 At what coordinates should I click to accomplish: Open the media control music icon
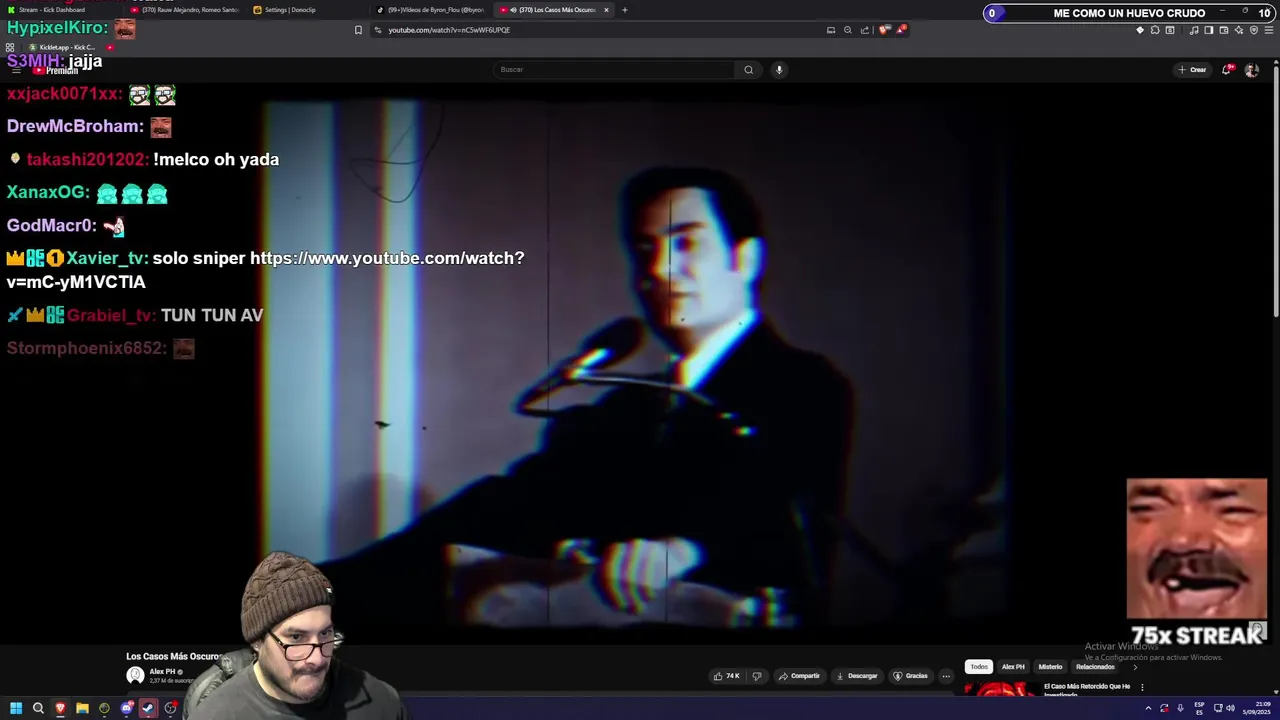(x=1194, y=30)
